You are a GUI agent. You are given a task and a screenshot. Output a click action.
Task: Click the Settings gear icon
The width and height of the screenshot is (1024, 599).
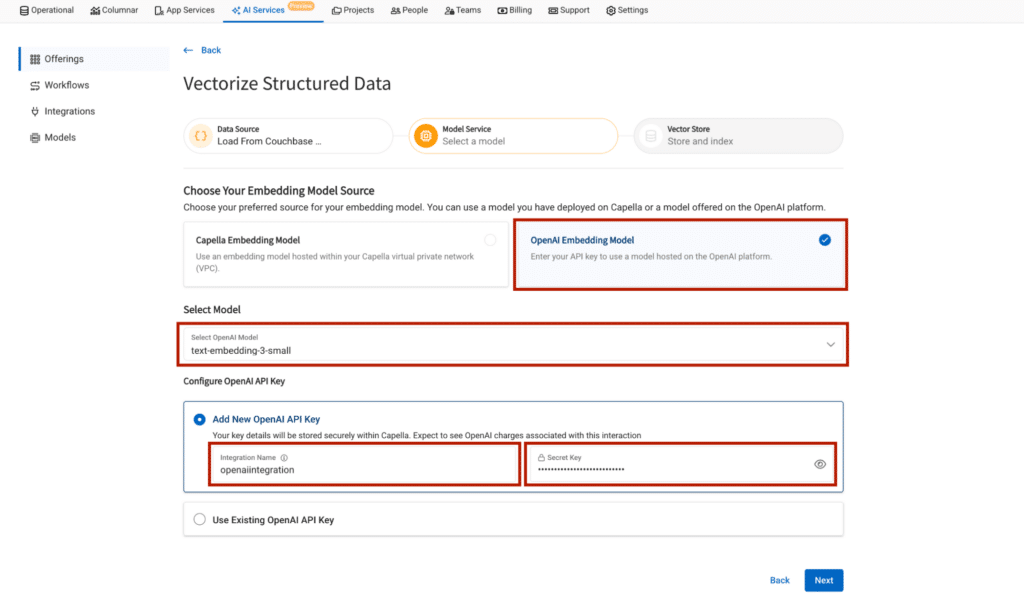point(611,10)
